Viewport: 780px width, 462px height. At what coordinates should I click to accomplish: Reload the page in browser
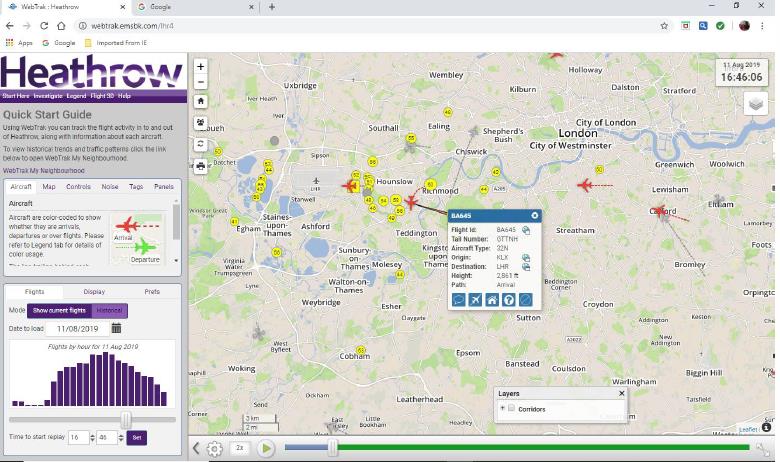44,26
